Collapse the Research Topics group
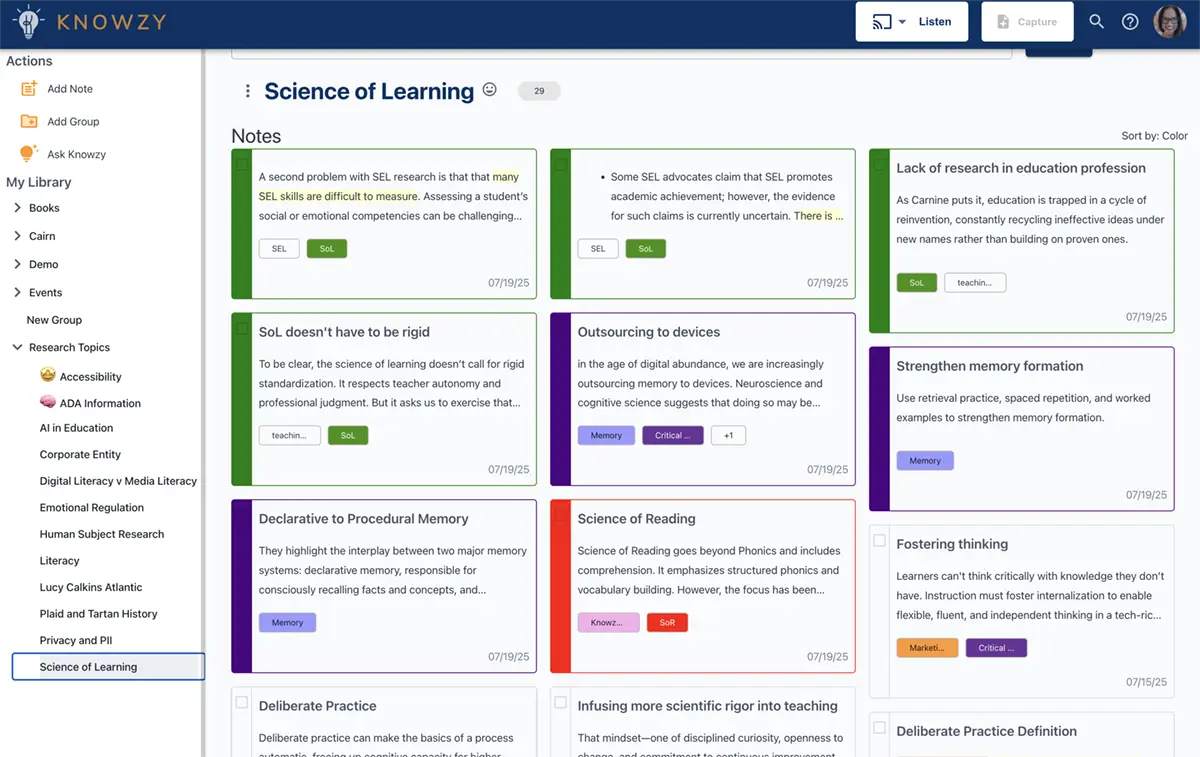The image size is (1200, 757). 17,347
